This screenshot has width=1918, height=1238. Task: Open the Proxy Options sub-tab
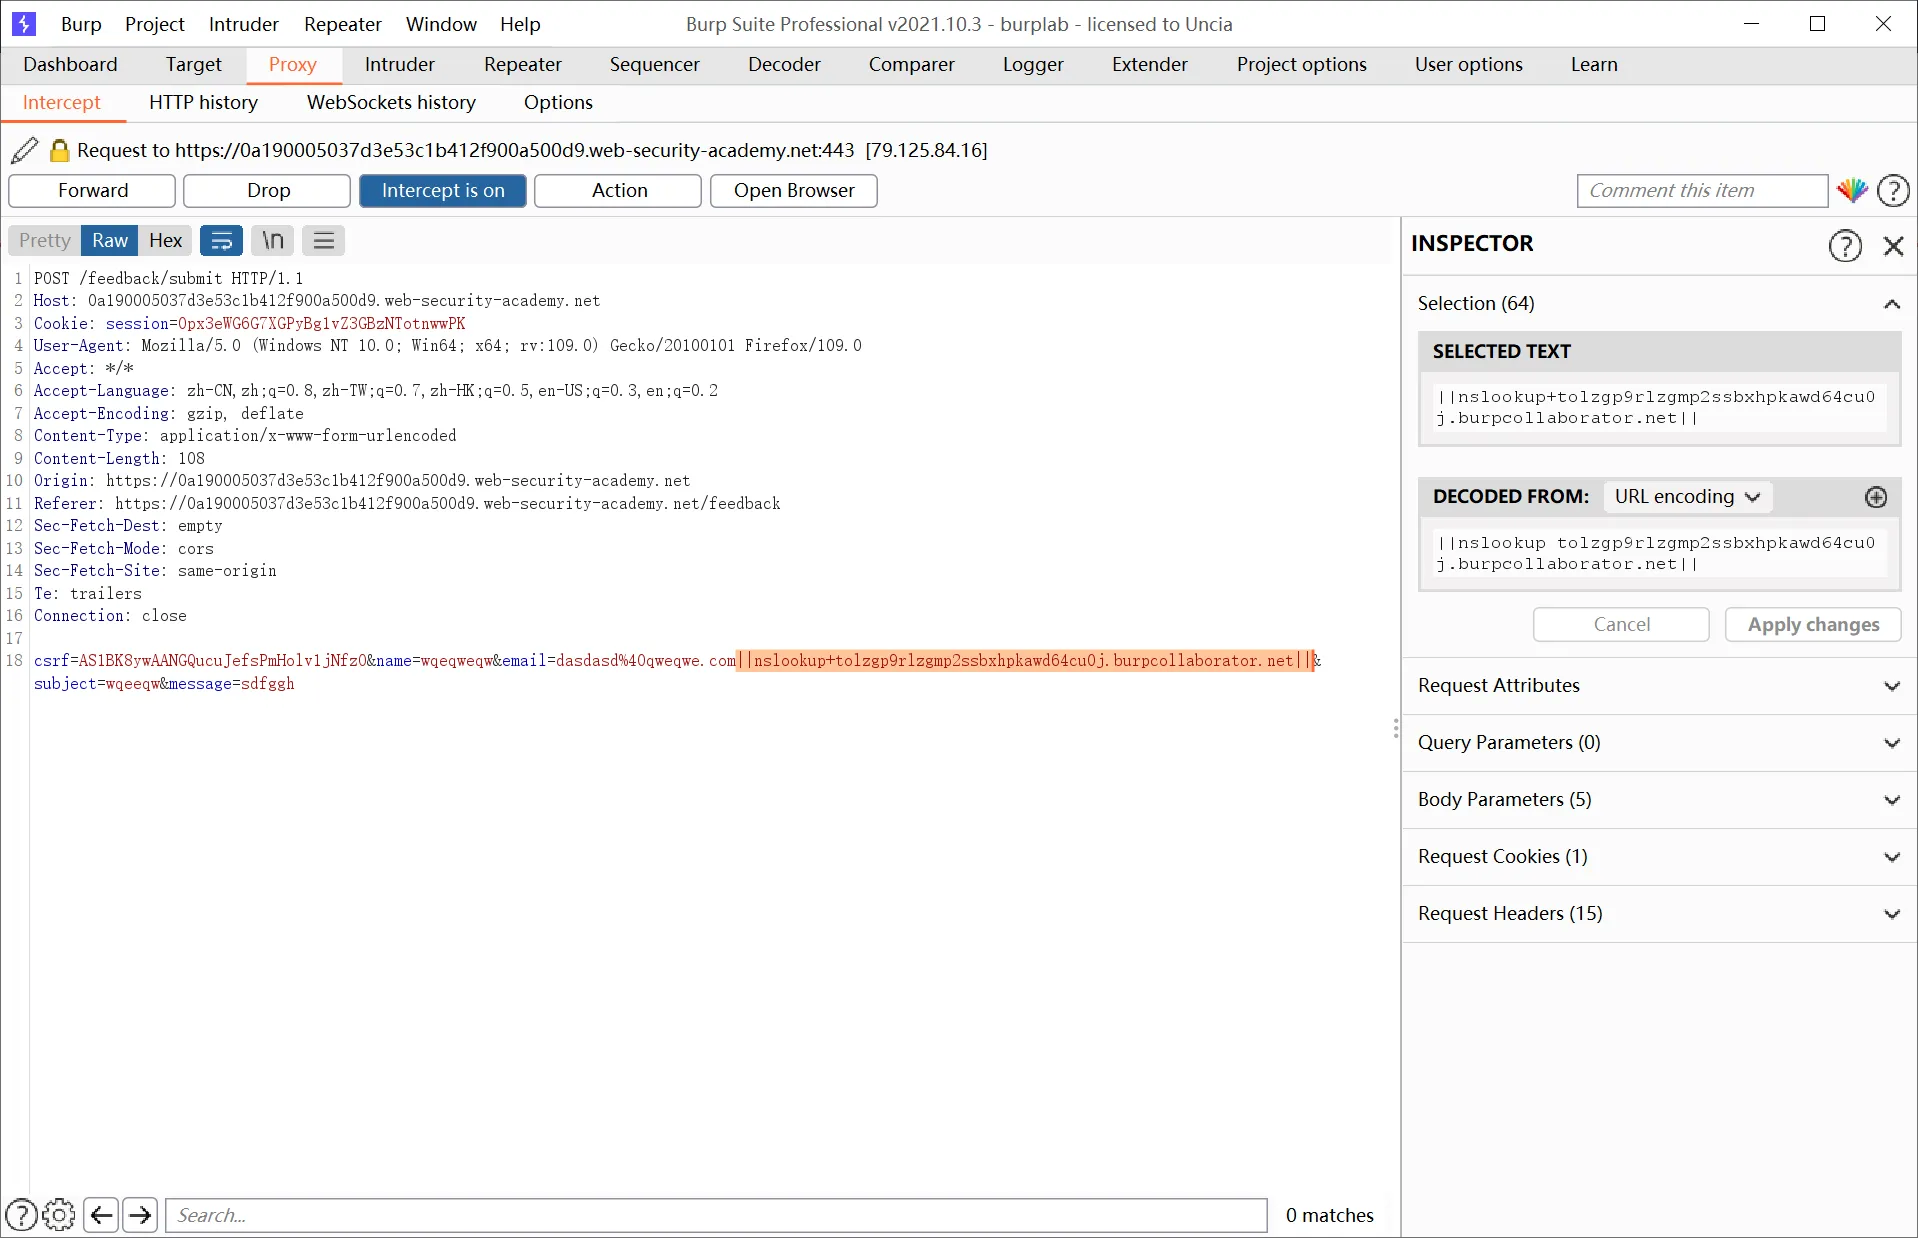pyautogui.click(x=558, y=102)
